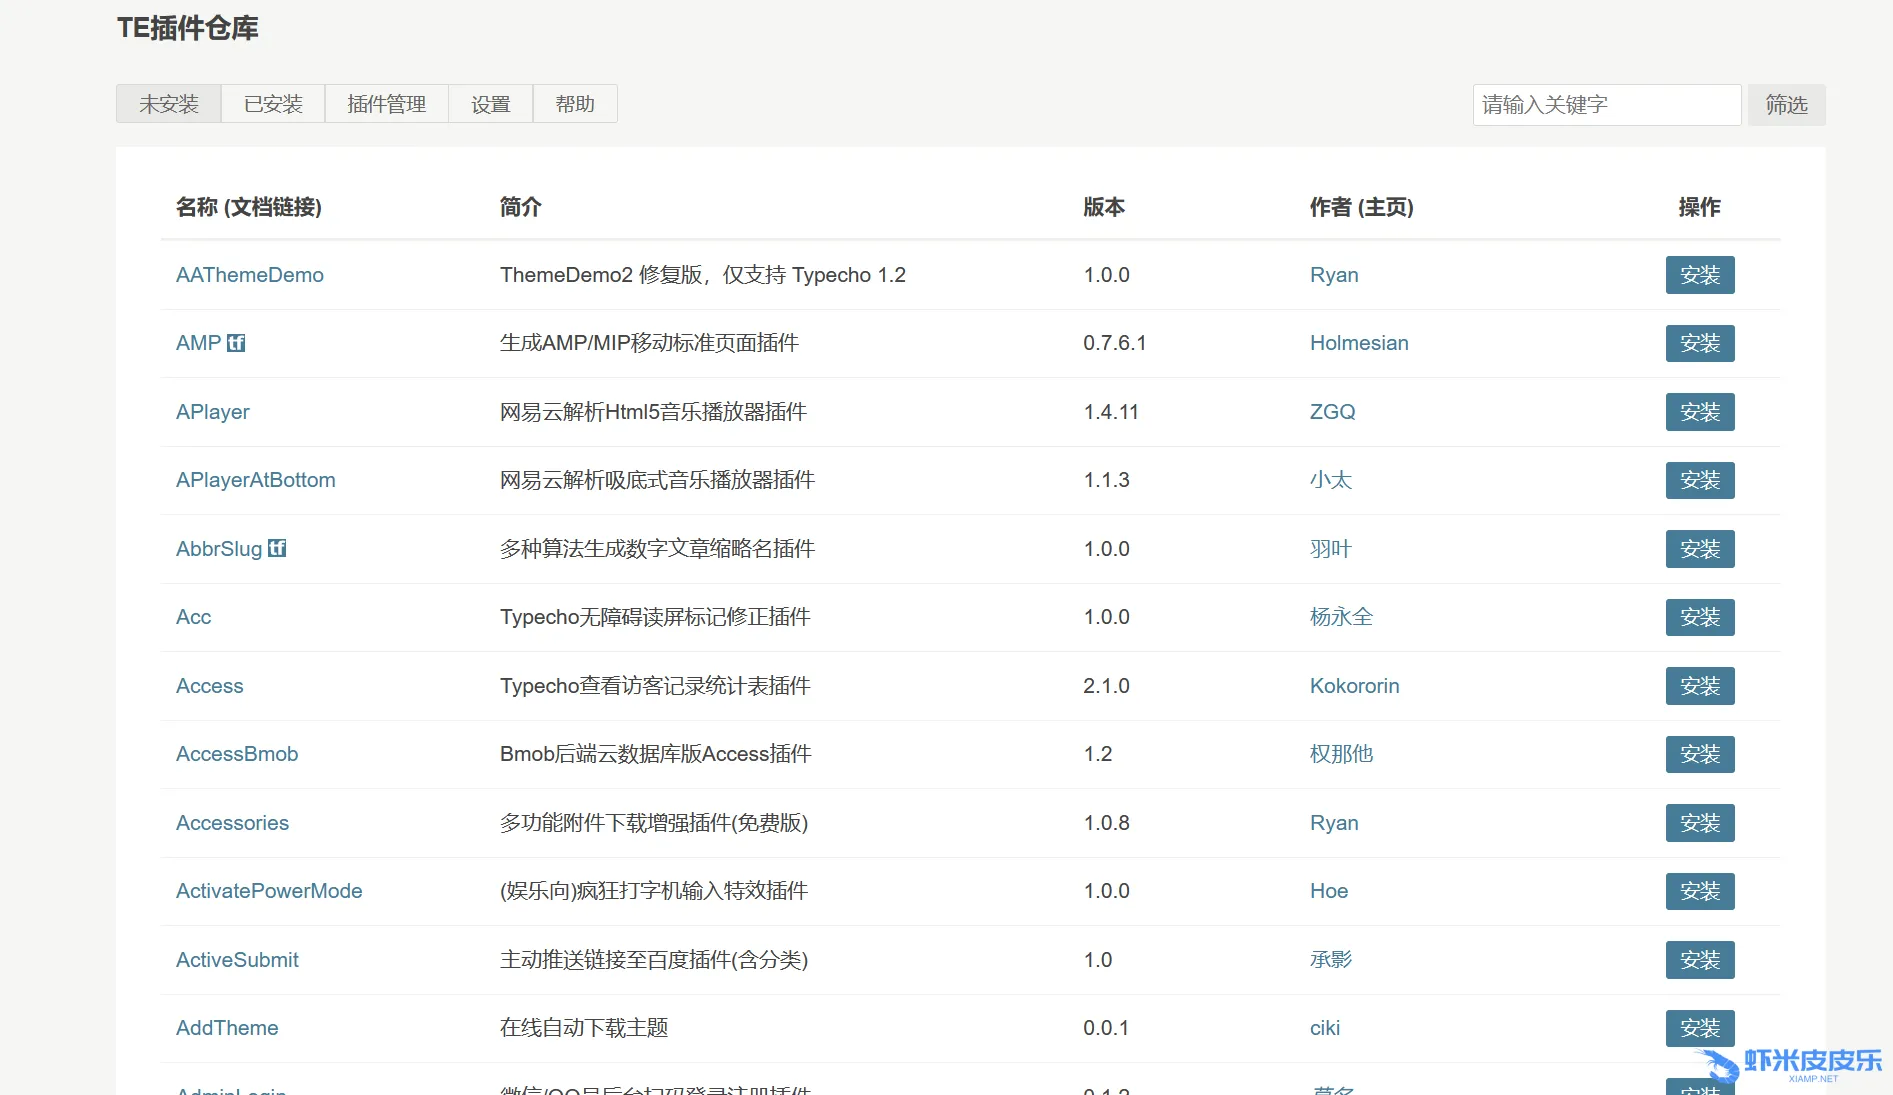
Task: Select the 未安装 tab
Action: pos(169,104)
